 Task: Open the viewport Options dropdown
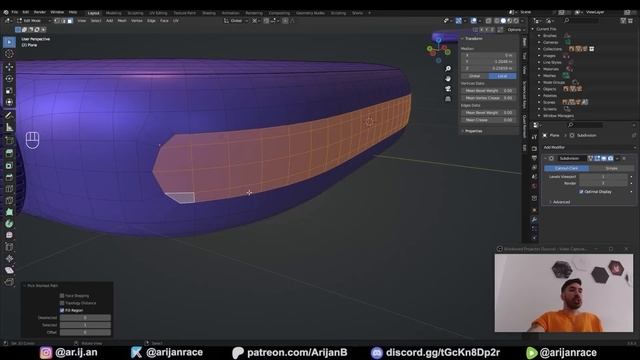click(x=516, y=30)
